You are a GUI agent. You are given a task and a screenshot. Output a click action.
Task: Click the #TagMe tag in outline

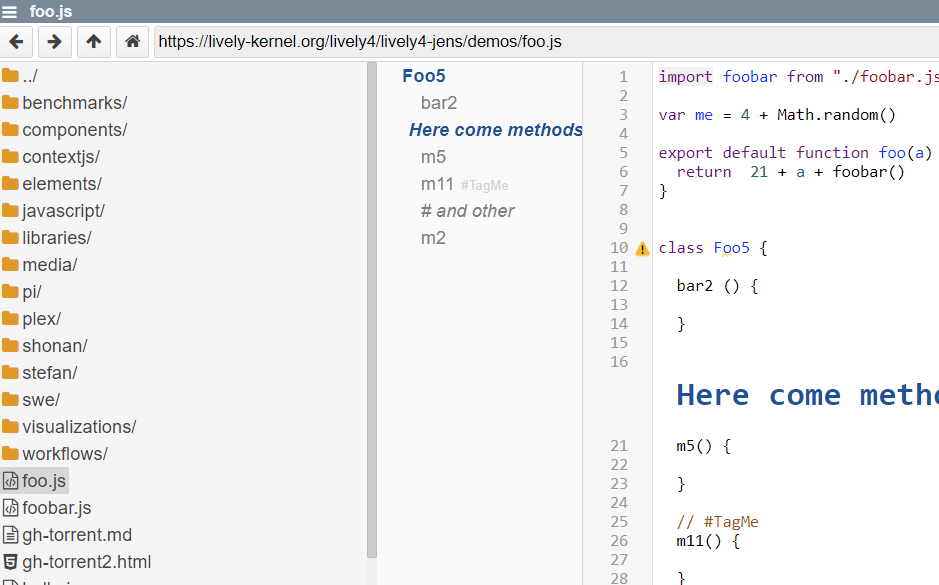coord(485,186)
